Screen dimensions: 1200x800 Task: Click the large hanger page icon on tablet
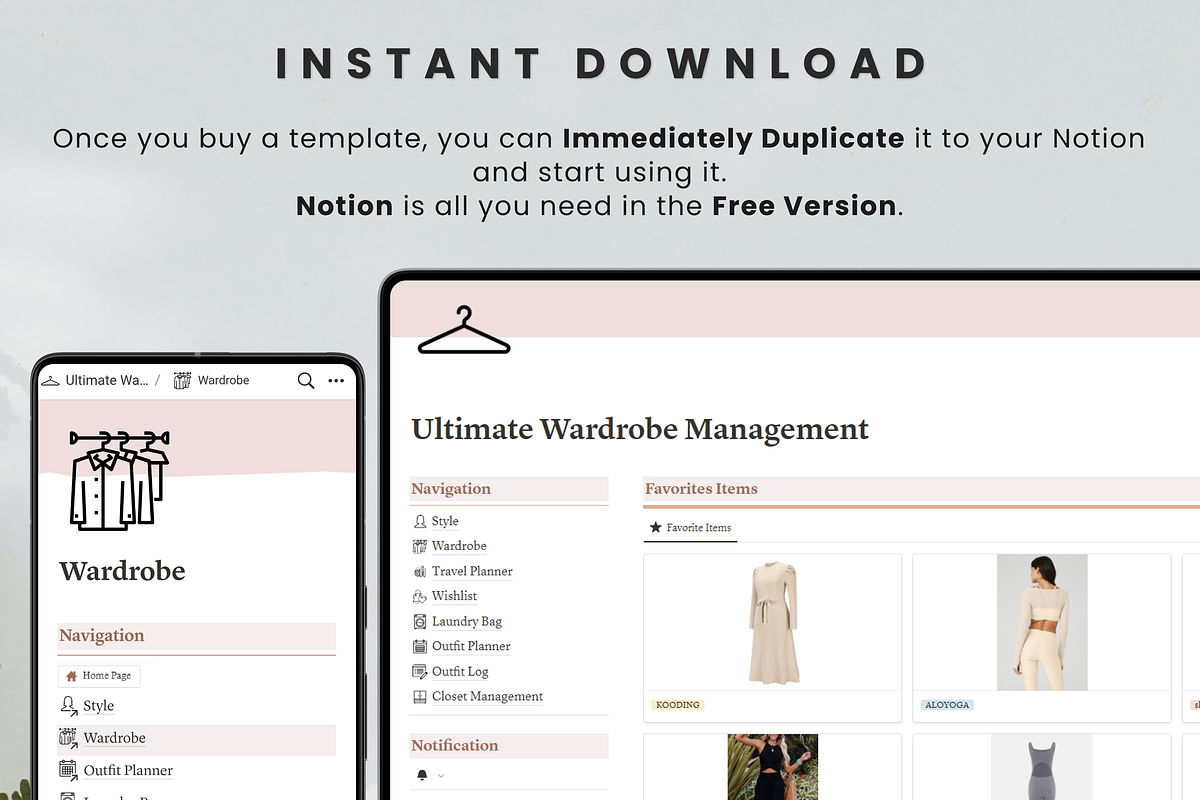(x=464, y=330)
